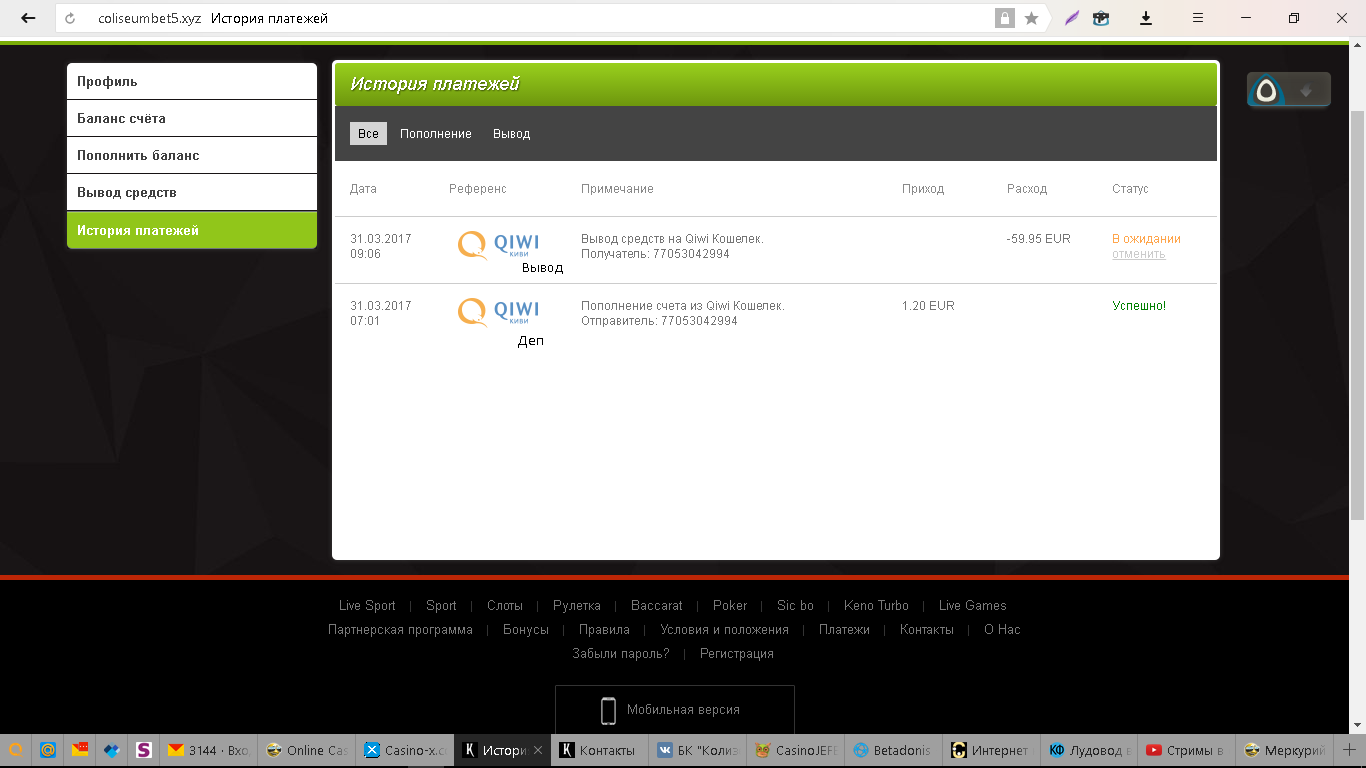Click the QIWI logo in withdrawal row

498,246
